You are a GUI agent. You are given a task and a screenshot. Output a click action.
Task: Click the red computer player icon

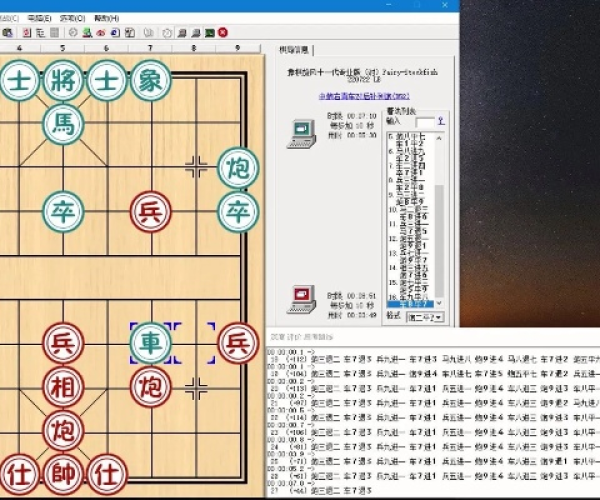pos(302,300)
